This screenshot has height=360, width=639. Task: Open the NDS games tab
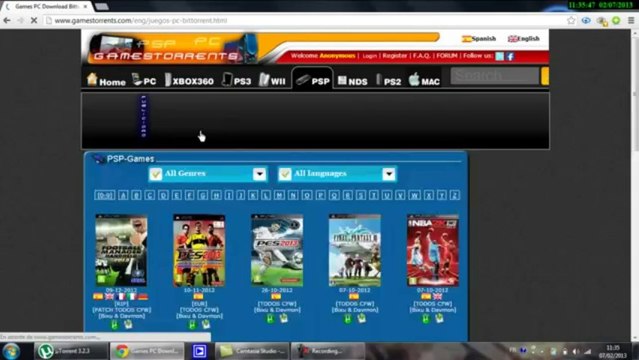[x=353, y=80]
